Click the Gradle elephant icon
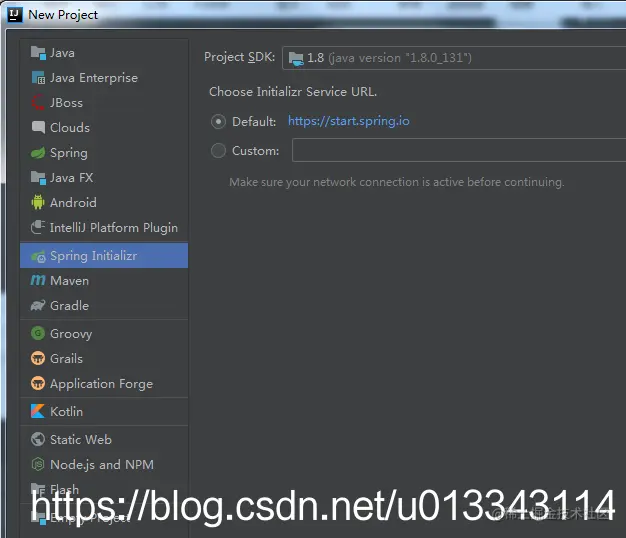This screenshot has height=538, width=626. coord(38,305)
